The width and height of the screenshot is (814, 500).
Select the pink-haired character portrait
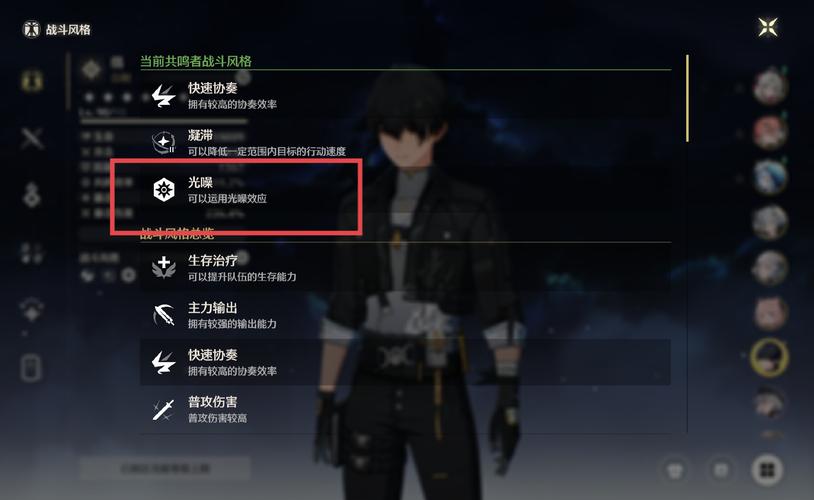770,131
